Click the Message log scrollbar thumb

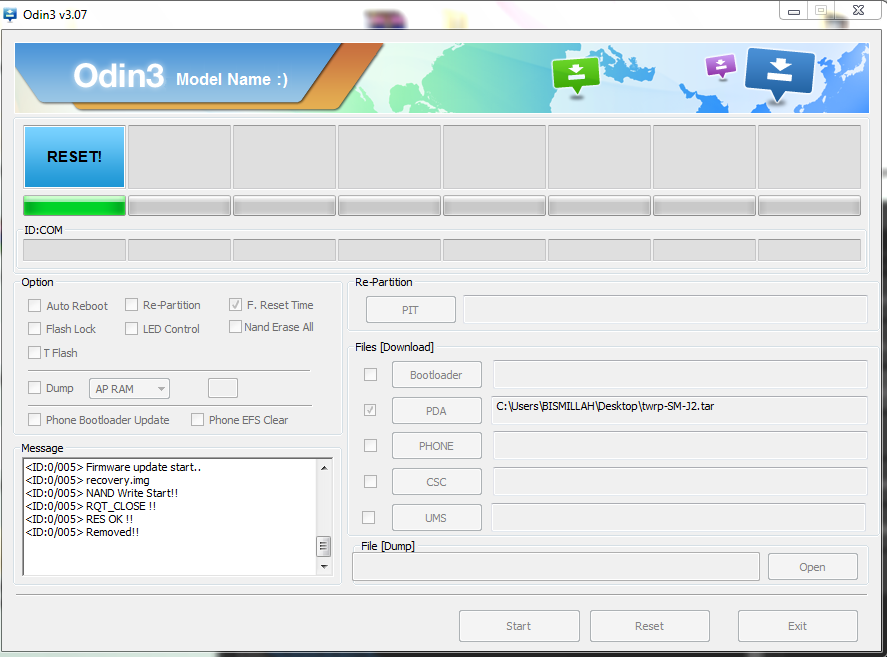pos(323,547)
